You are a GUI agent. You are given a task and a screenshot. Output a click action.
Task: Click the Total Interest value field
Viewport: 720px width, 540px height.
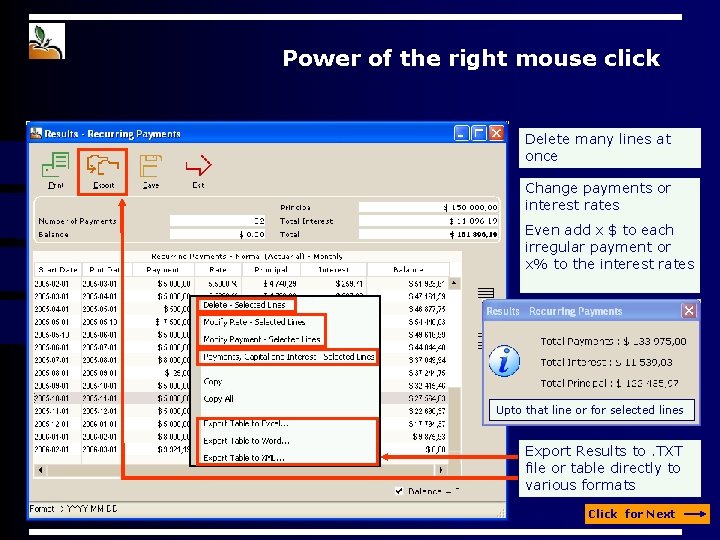point(428,221)
